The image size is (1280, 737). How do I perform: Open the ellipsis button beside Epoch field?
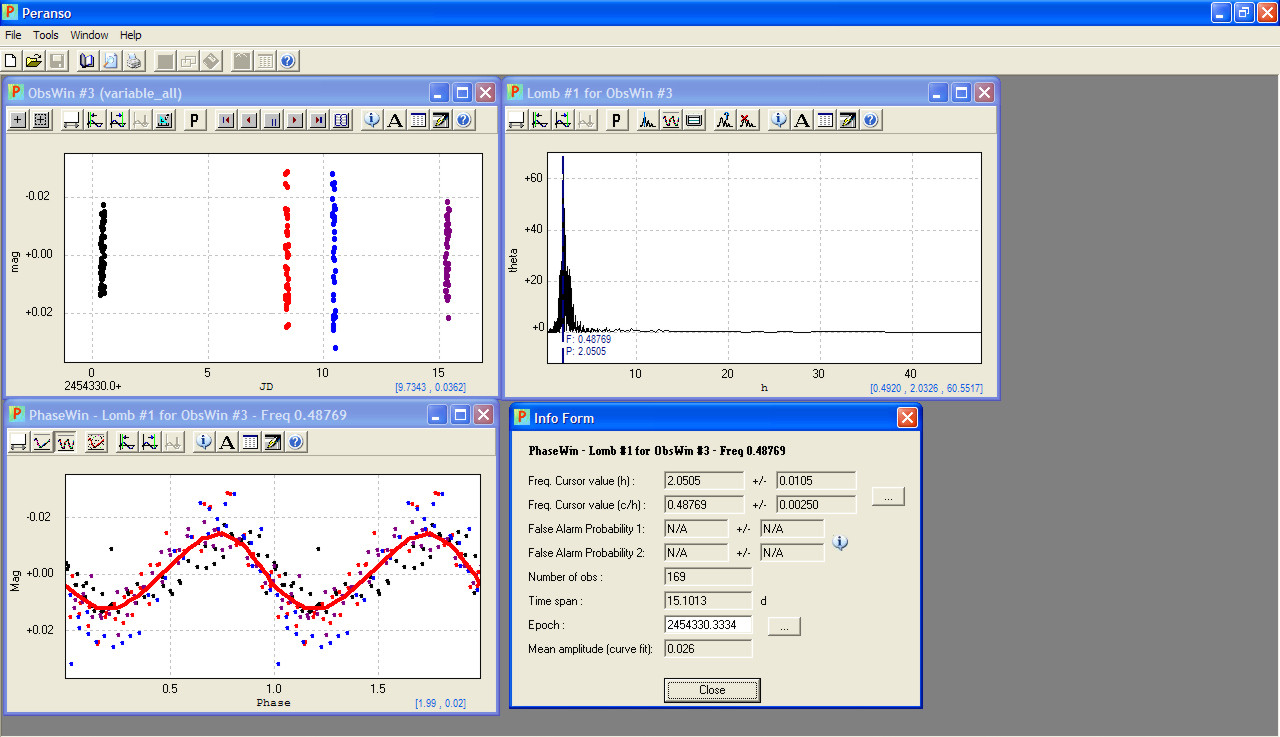click(x=784, y=626)
